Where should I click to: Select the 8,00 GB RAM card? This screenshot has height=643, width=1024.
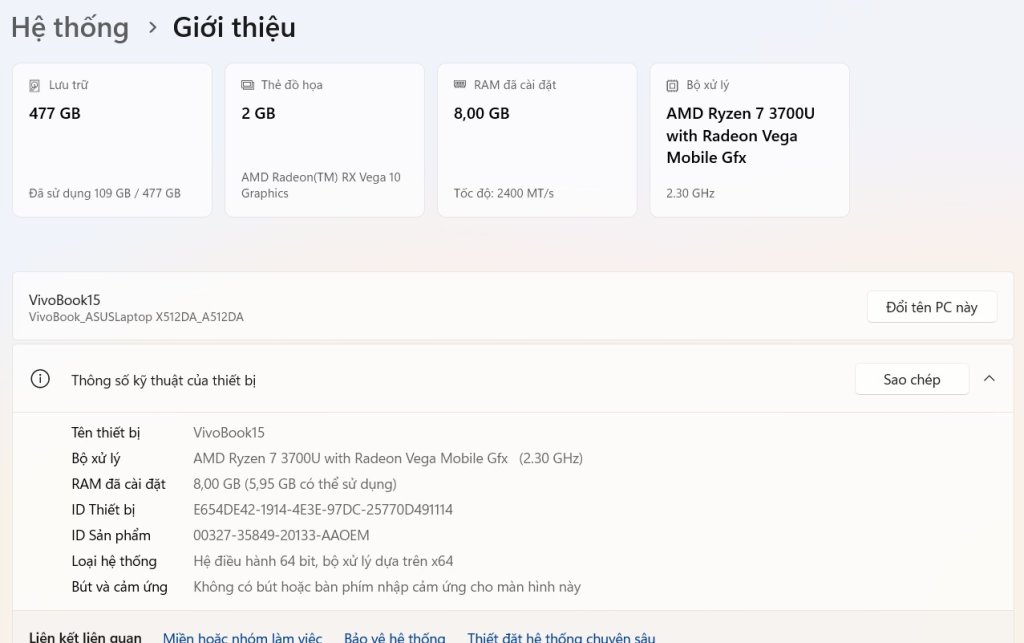[x=537, y=140]
